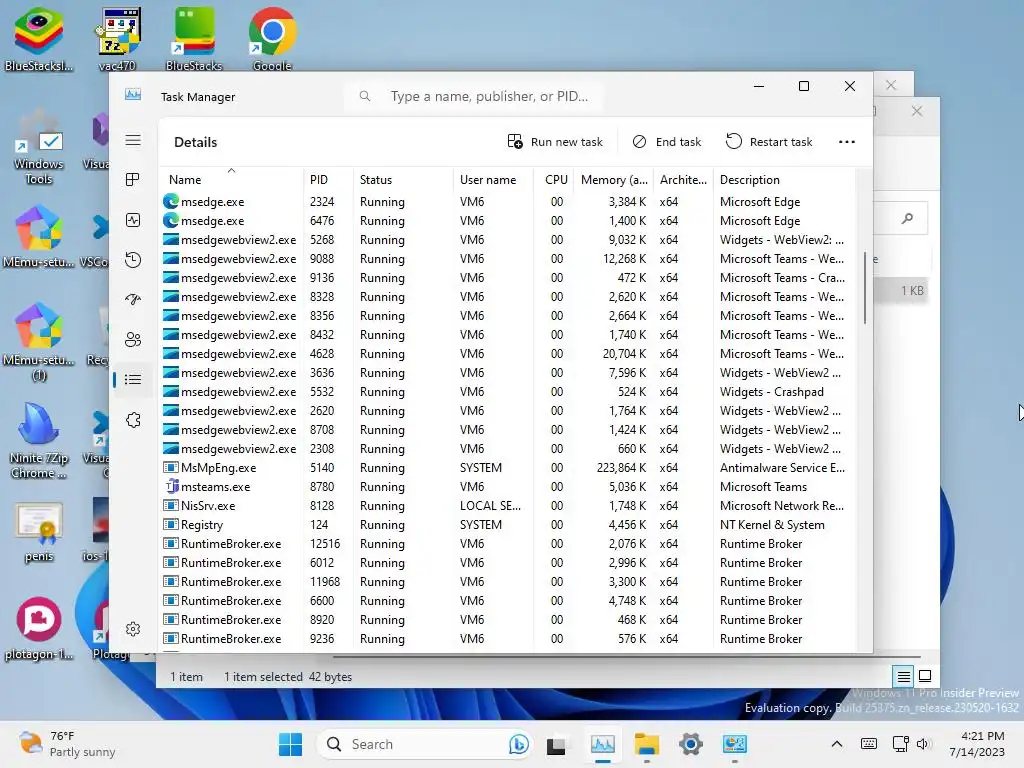
Task: Sort by the Description column header
Action: [783, 180]
